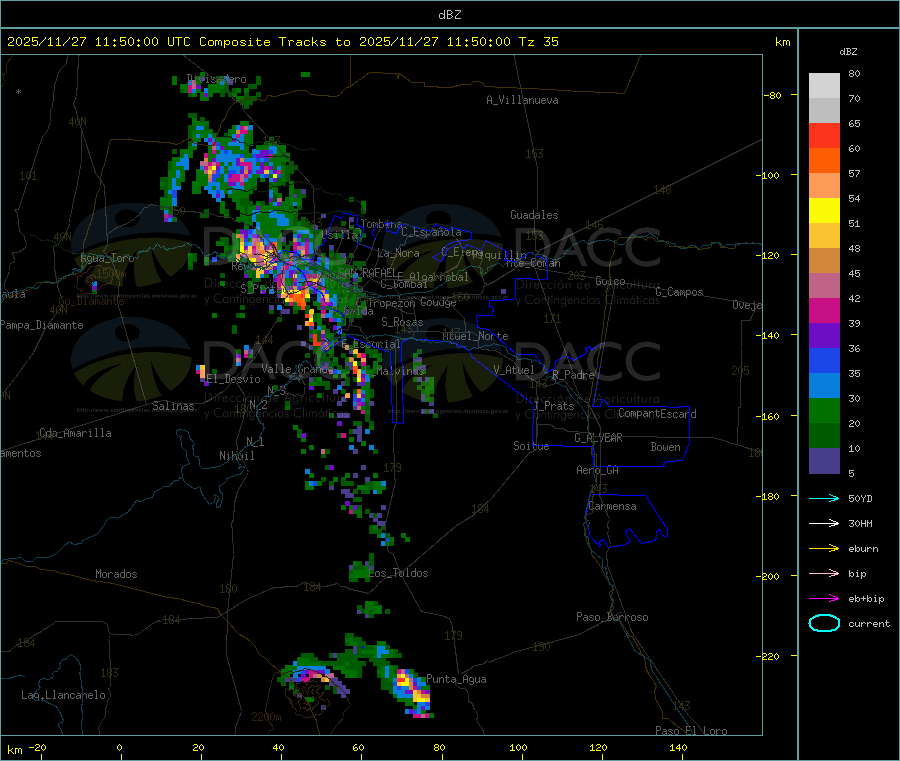
Task: Click the Lag.Llancanelo map label
Action: tap(63, 695)
